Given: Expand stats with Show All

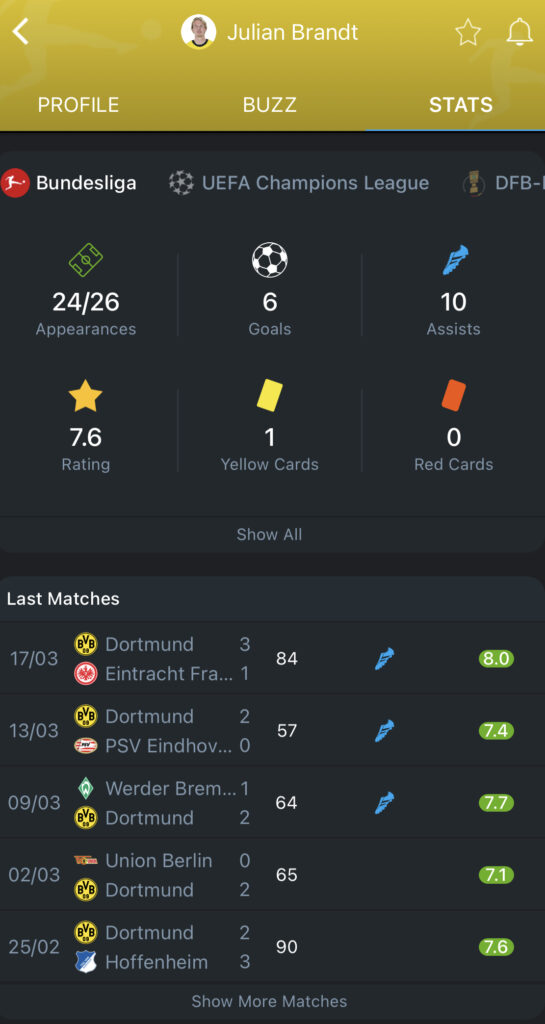Looking at the screenshot, I should pyautogui.click(x=270, y=534).
